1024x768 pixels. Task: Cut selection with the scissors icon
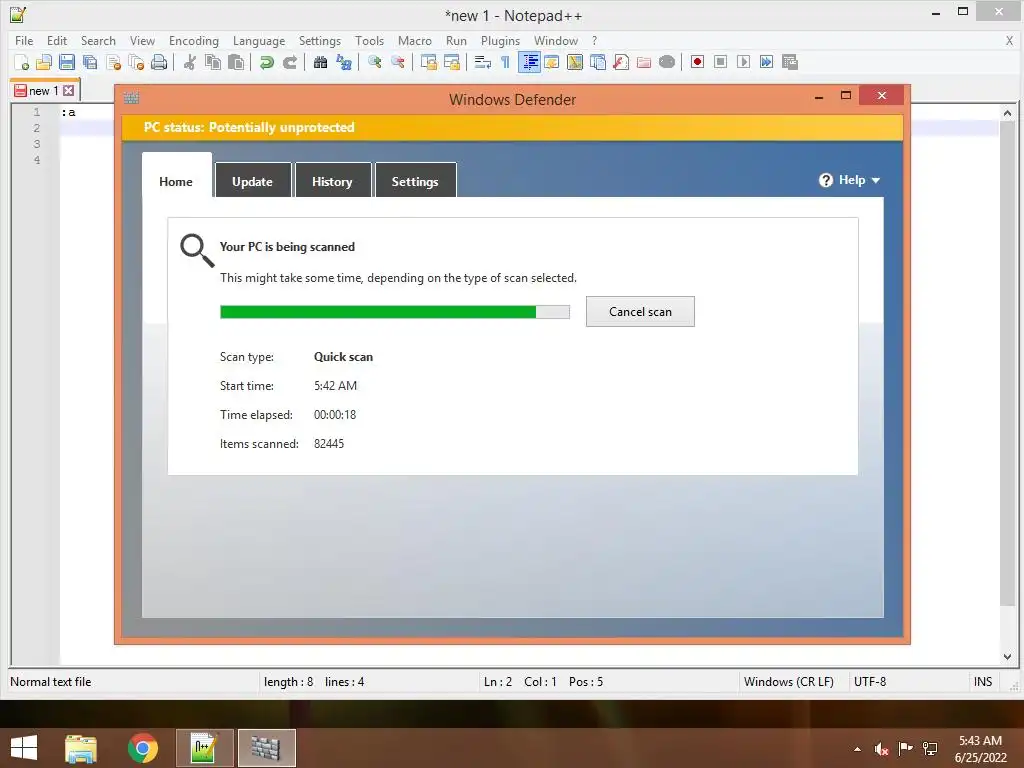coord(190,62)
